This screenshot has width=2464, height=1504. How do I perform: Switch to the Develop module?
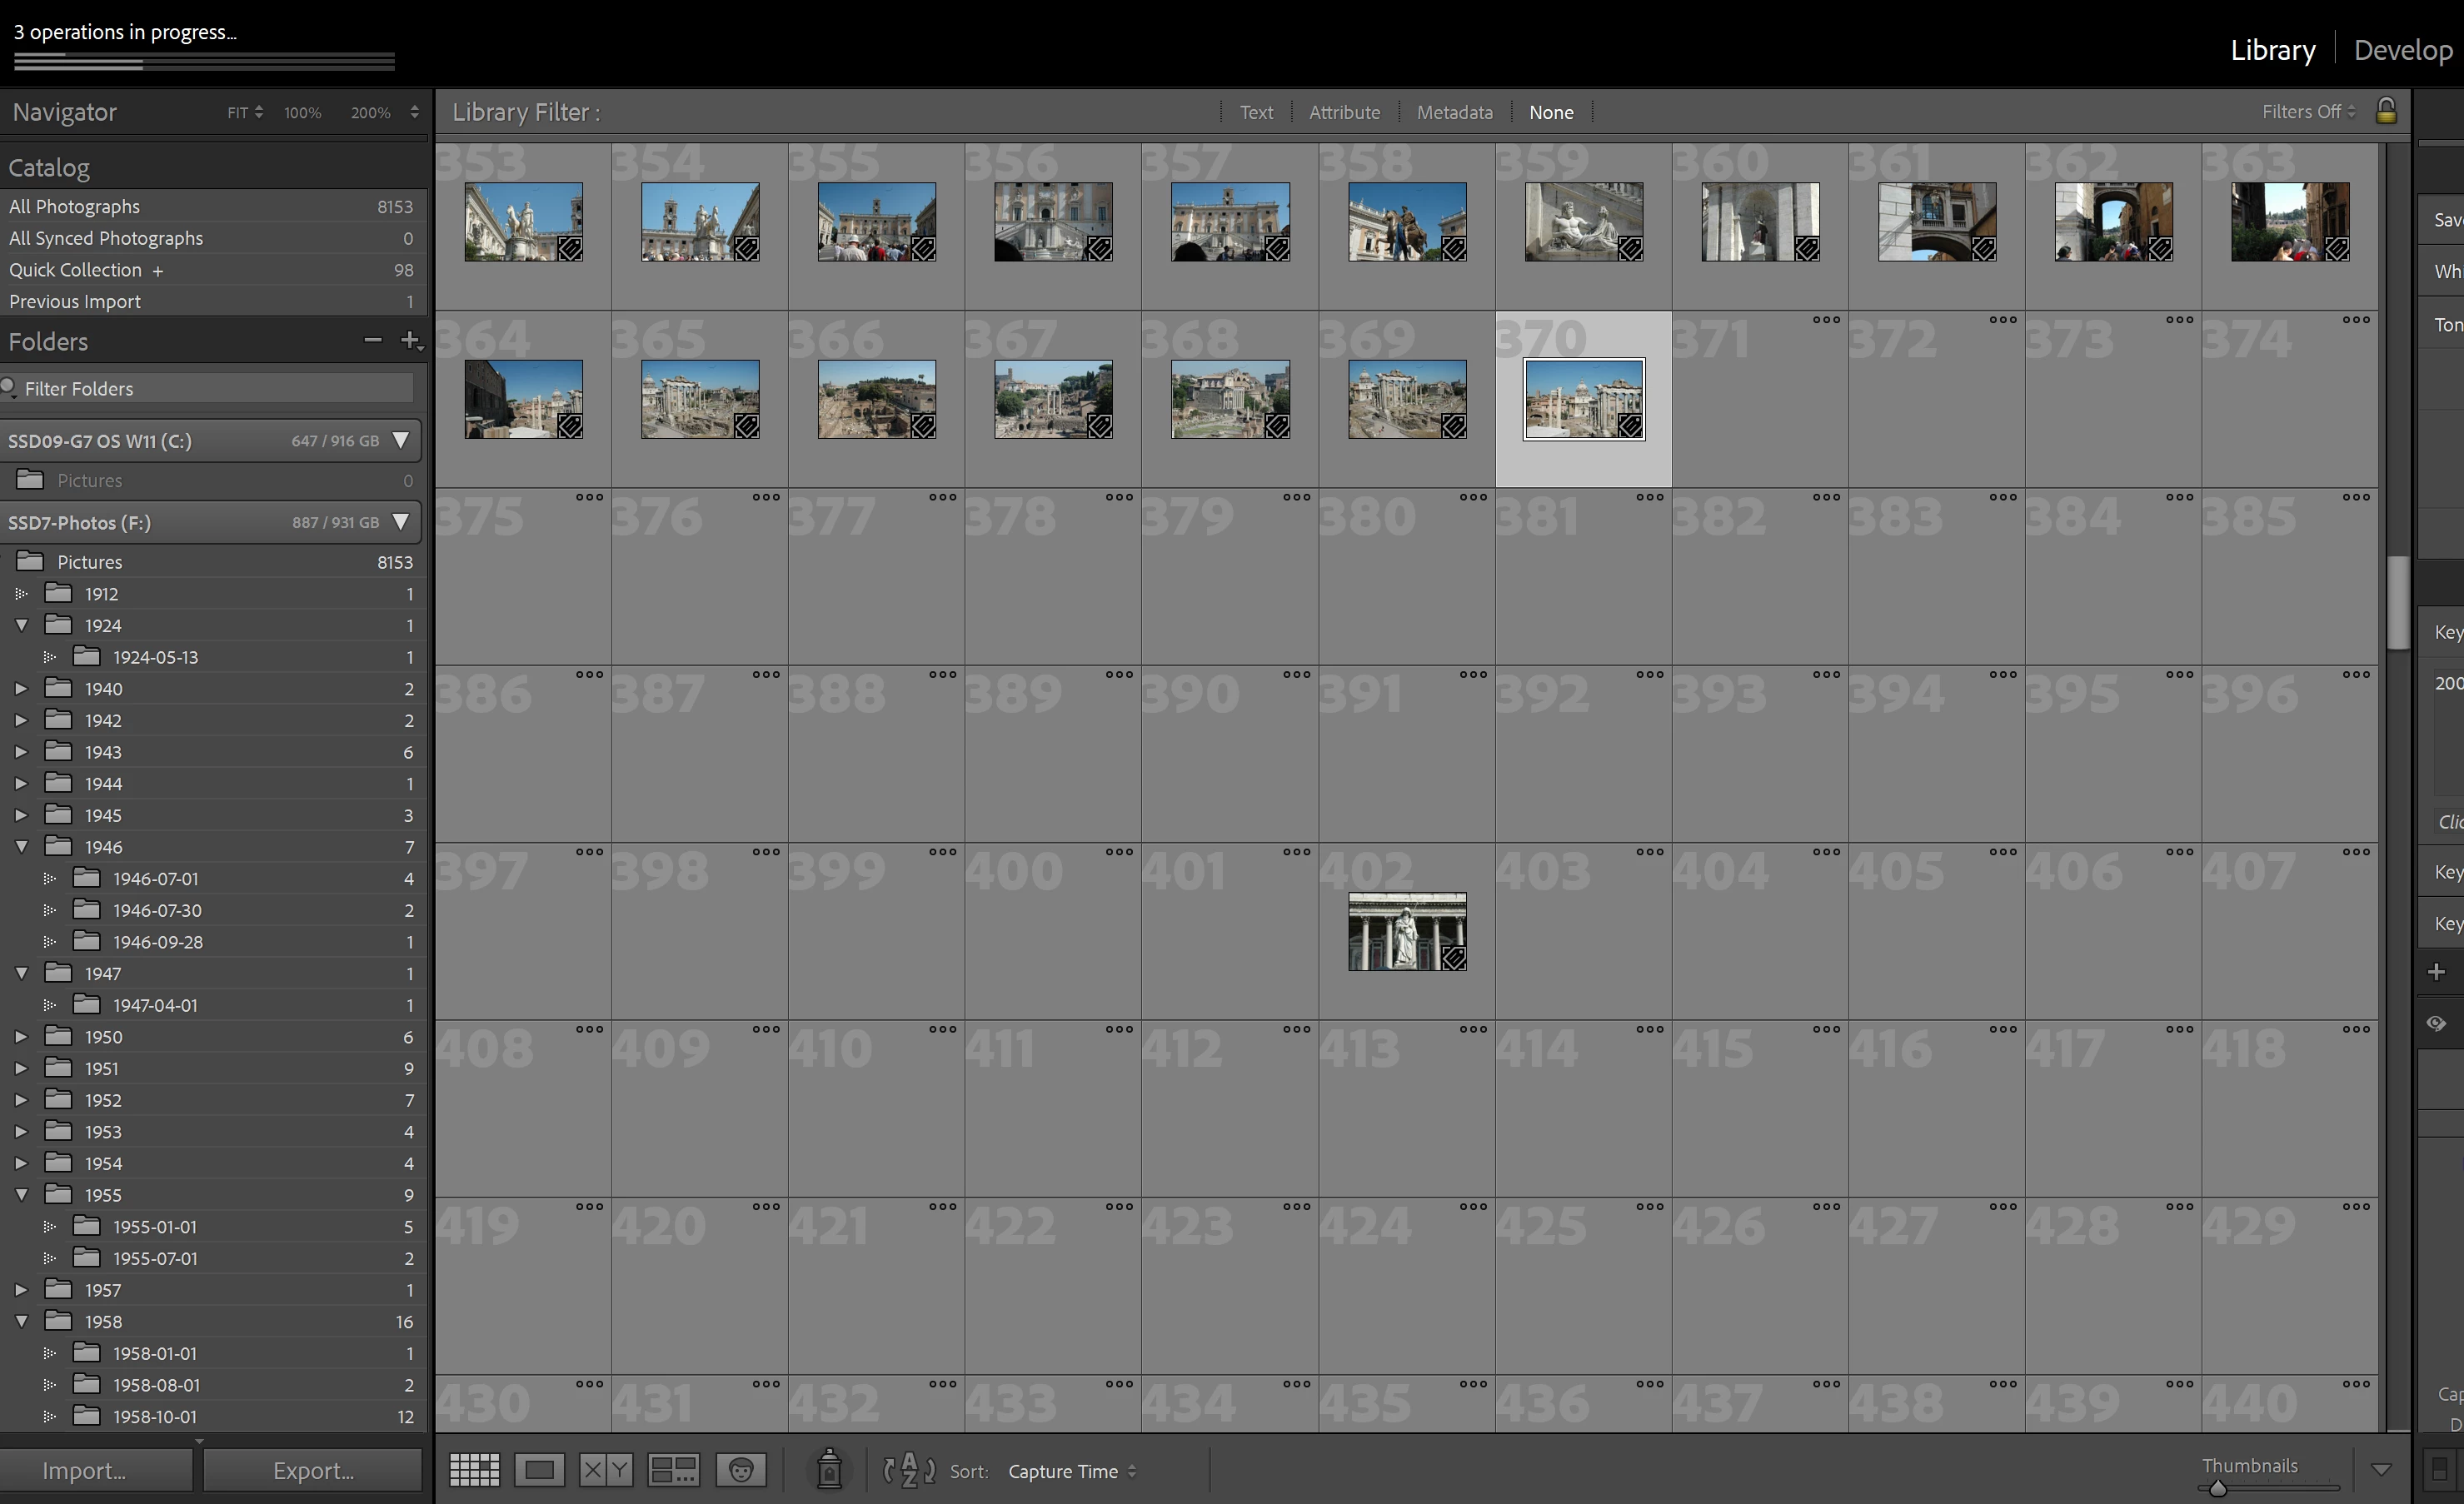click(2402, 50)
